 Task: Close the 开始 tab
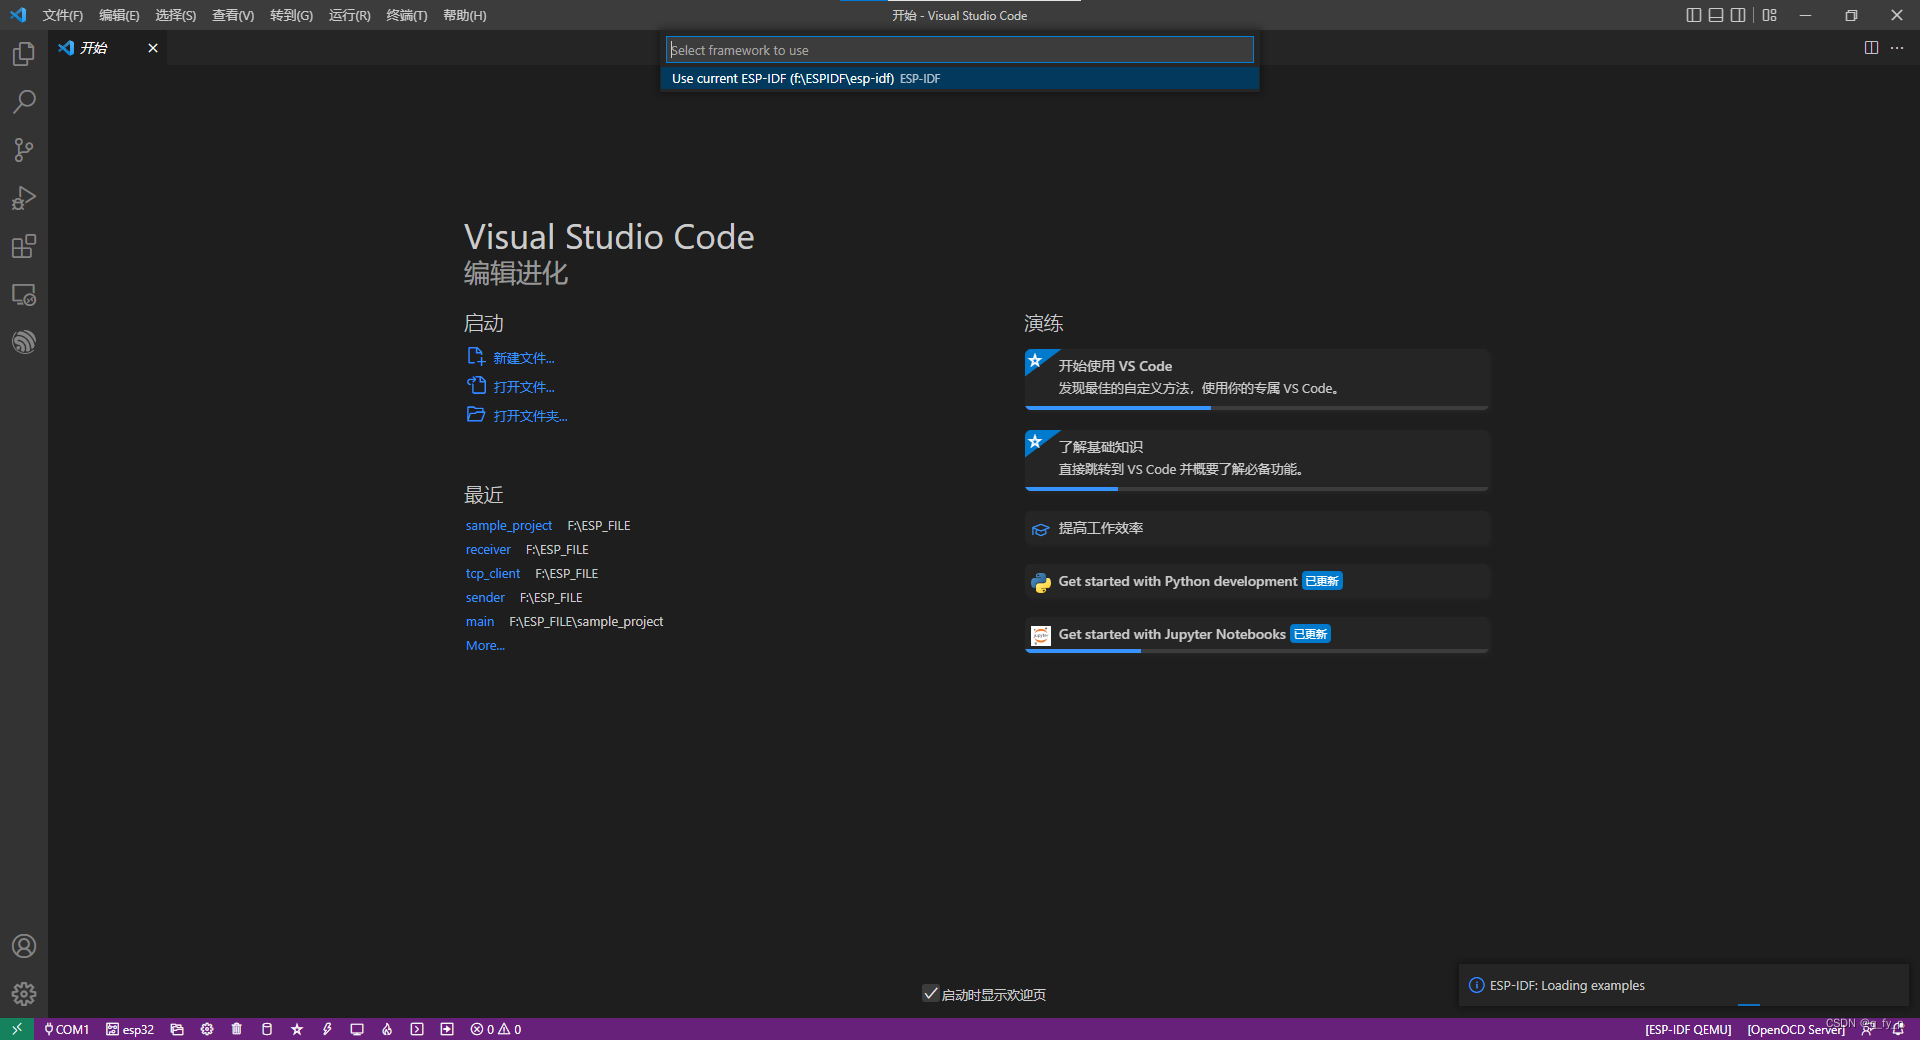point(153,48)
